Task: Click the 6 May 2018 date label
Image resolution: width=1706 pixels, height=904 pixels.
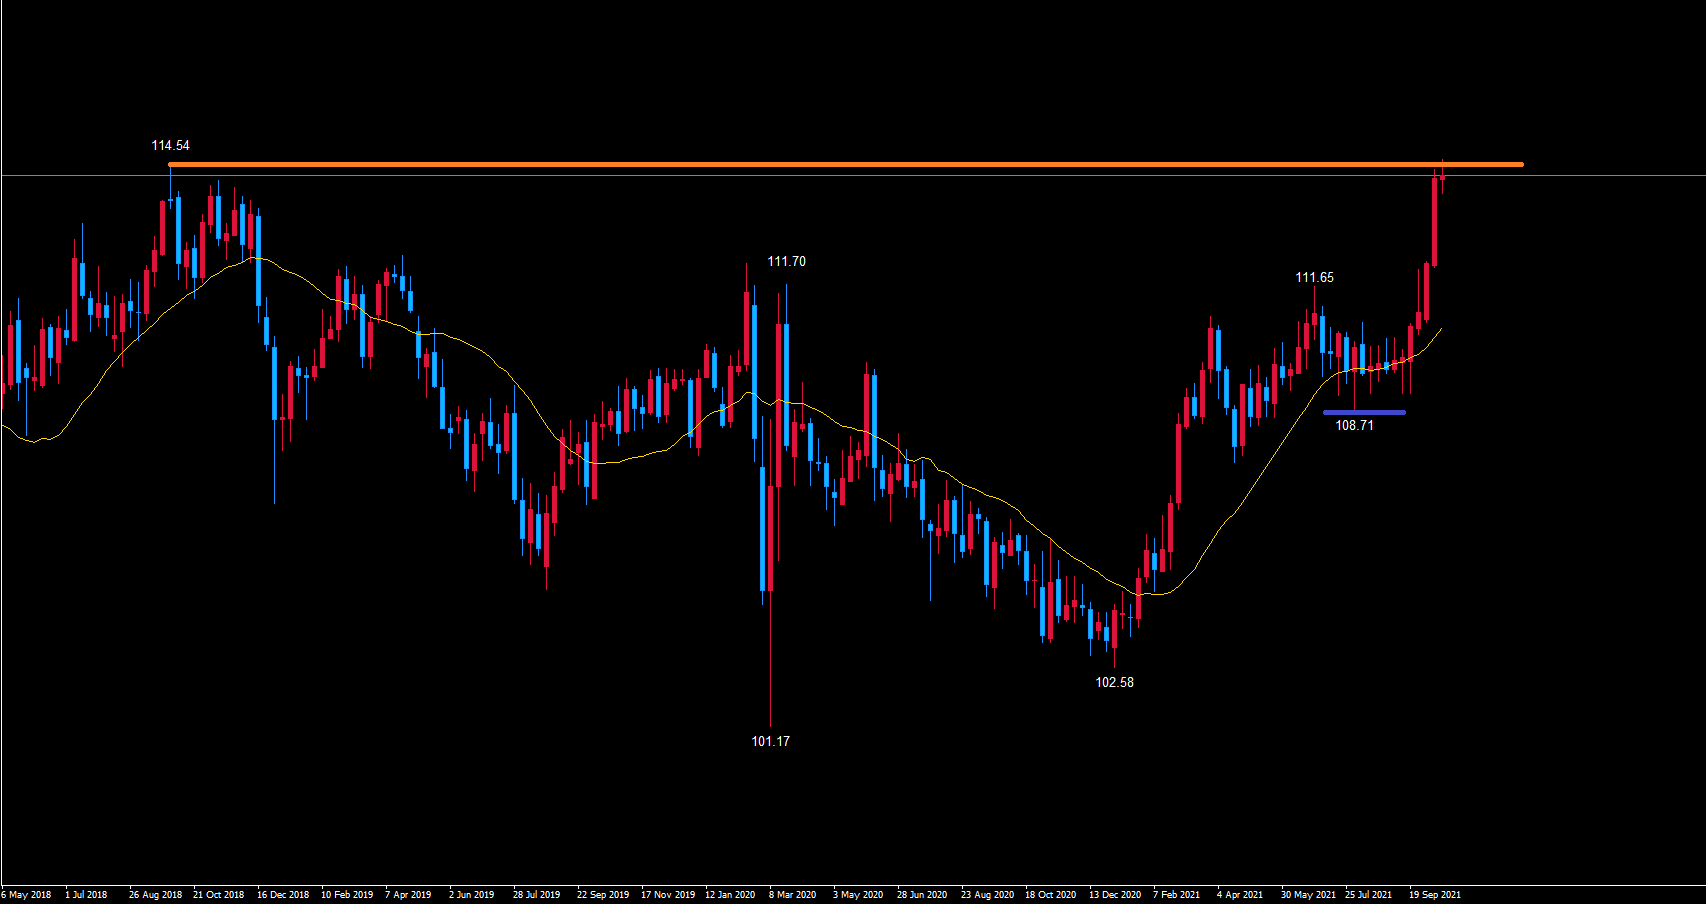Action: [x=27, y=894]
